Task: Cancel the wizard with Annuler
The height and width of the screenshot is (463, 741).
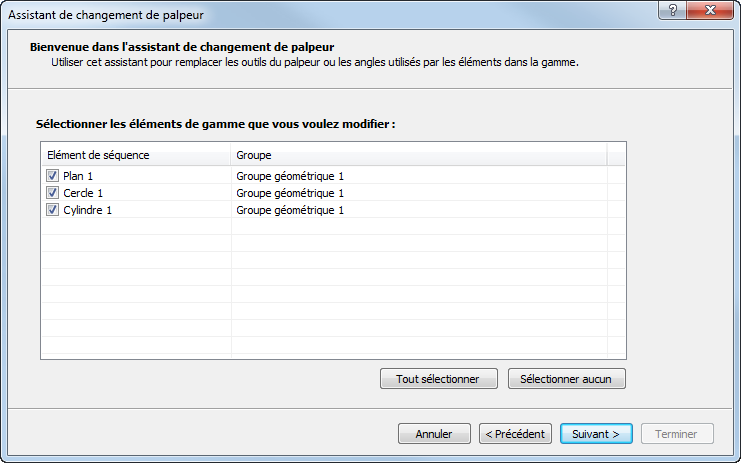Action: [434, 434]
